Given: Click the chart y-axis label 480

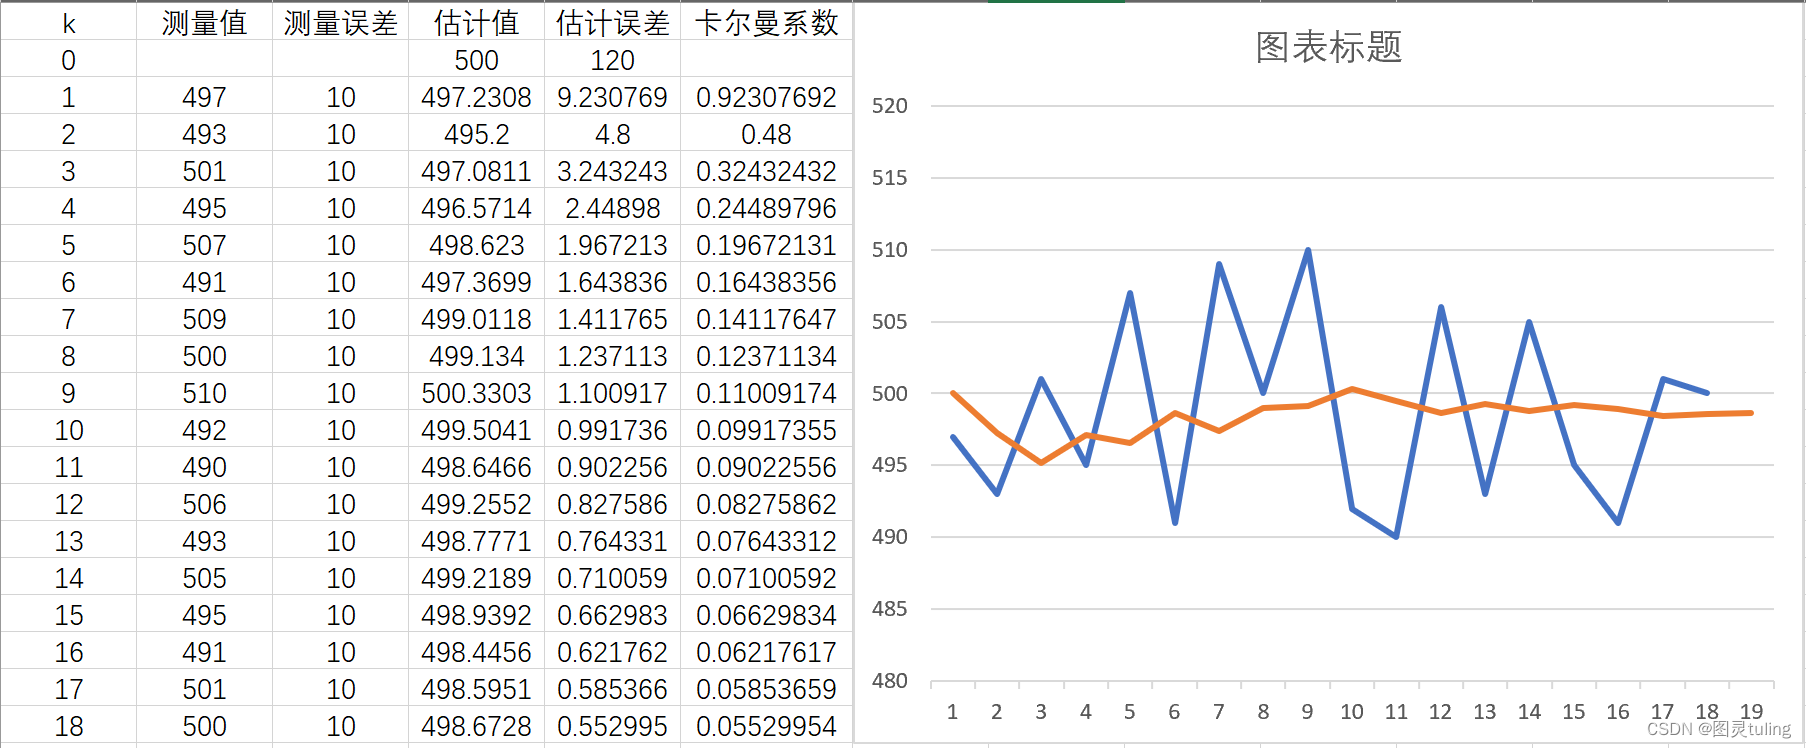Looking at the screenshot, I should click(889, 681).
